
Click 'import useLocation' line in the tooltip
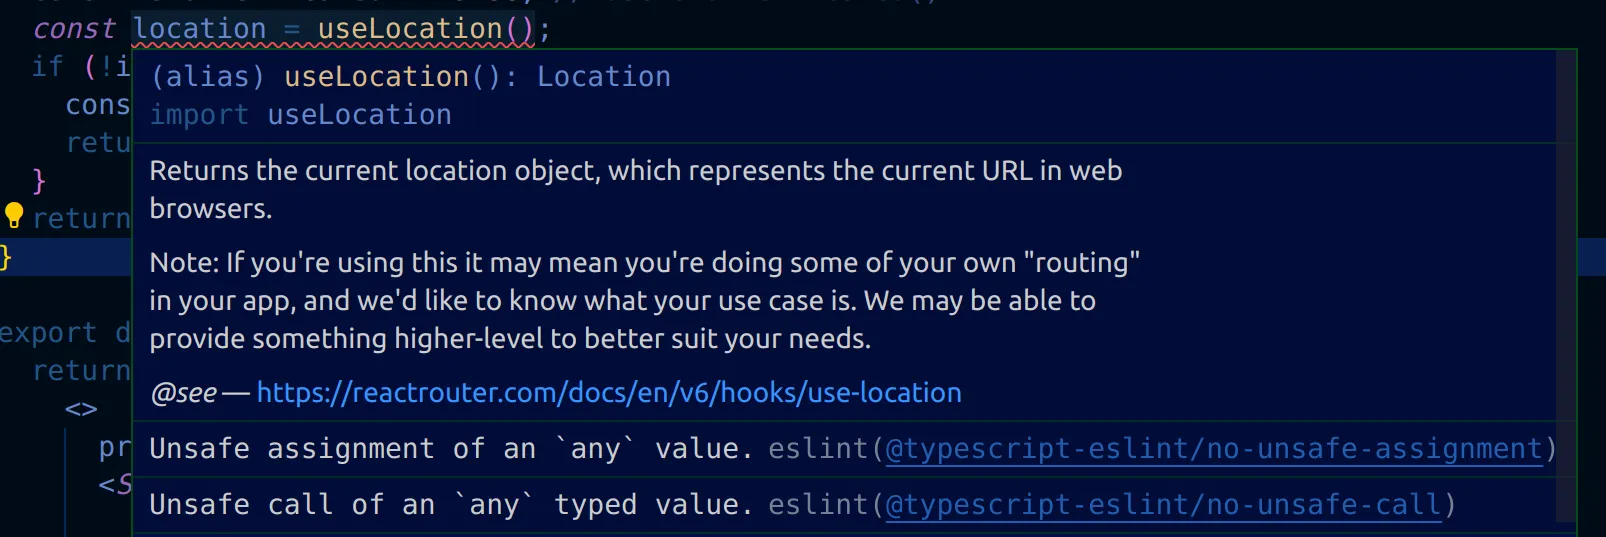(x=300, y=115)
